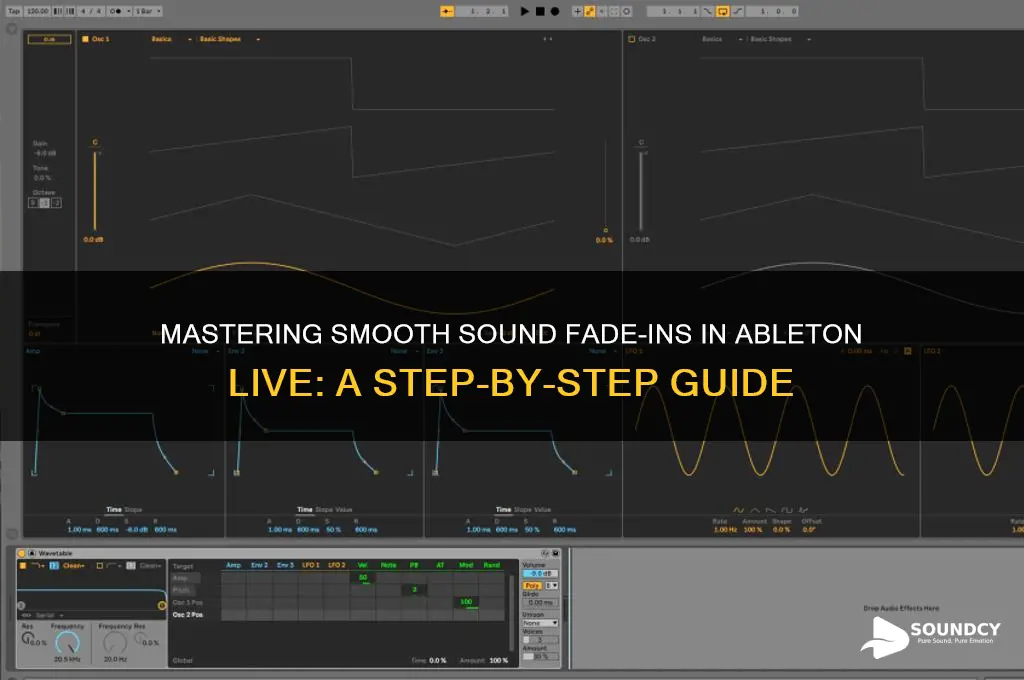Click the Osc 2 gain slider
This screenshot has width=1024, height=680.
641,189
